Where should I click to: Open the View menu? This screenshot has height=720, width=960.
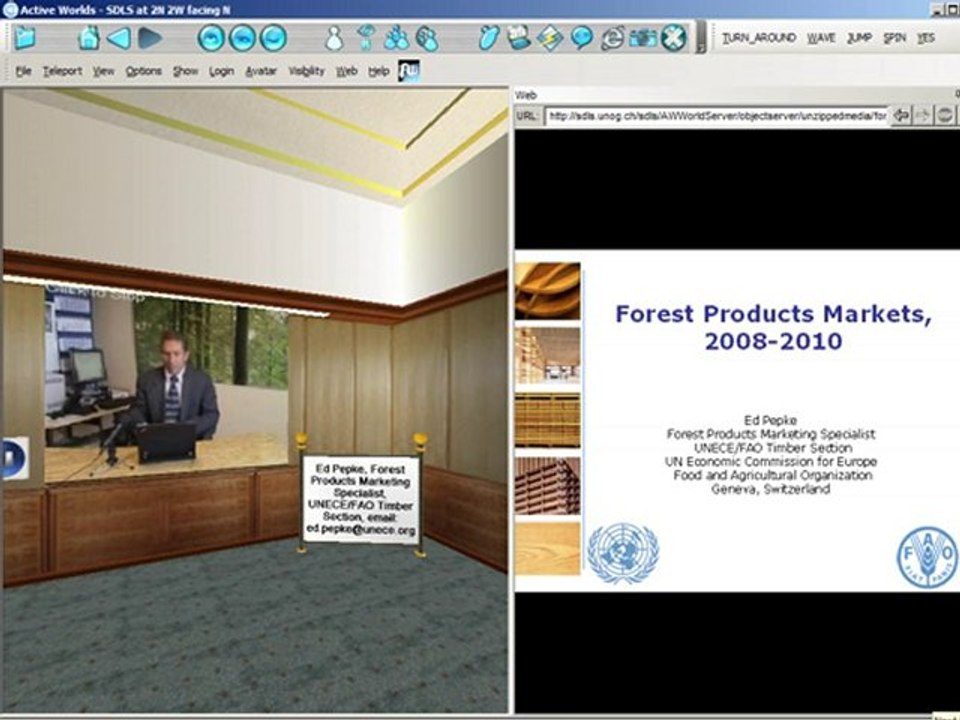coord(103,72)
